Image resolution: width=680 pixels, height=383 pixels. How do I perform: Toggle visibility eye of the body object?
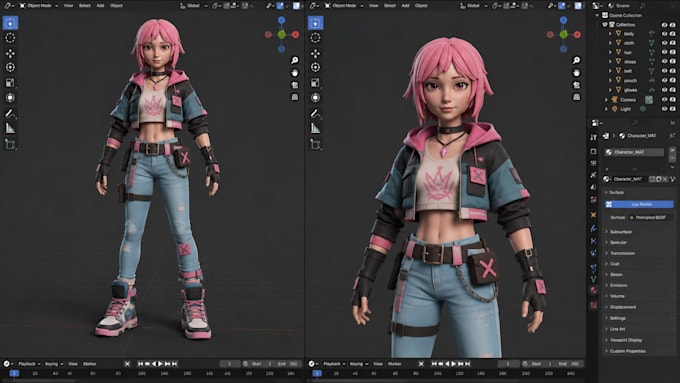point(664,33)
